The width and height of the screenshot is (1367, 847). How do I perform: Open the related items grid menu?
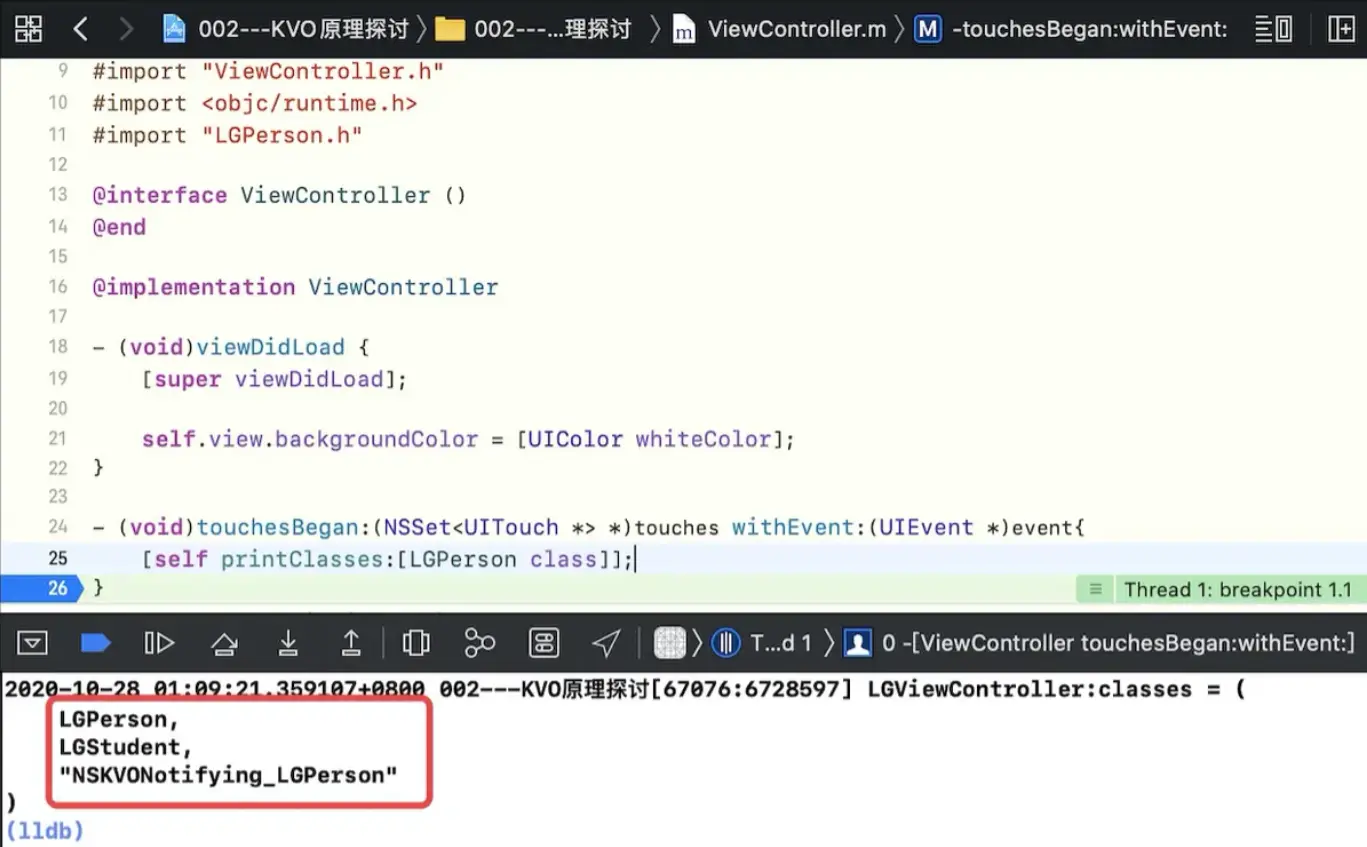[x=29, y=29]
